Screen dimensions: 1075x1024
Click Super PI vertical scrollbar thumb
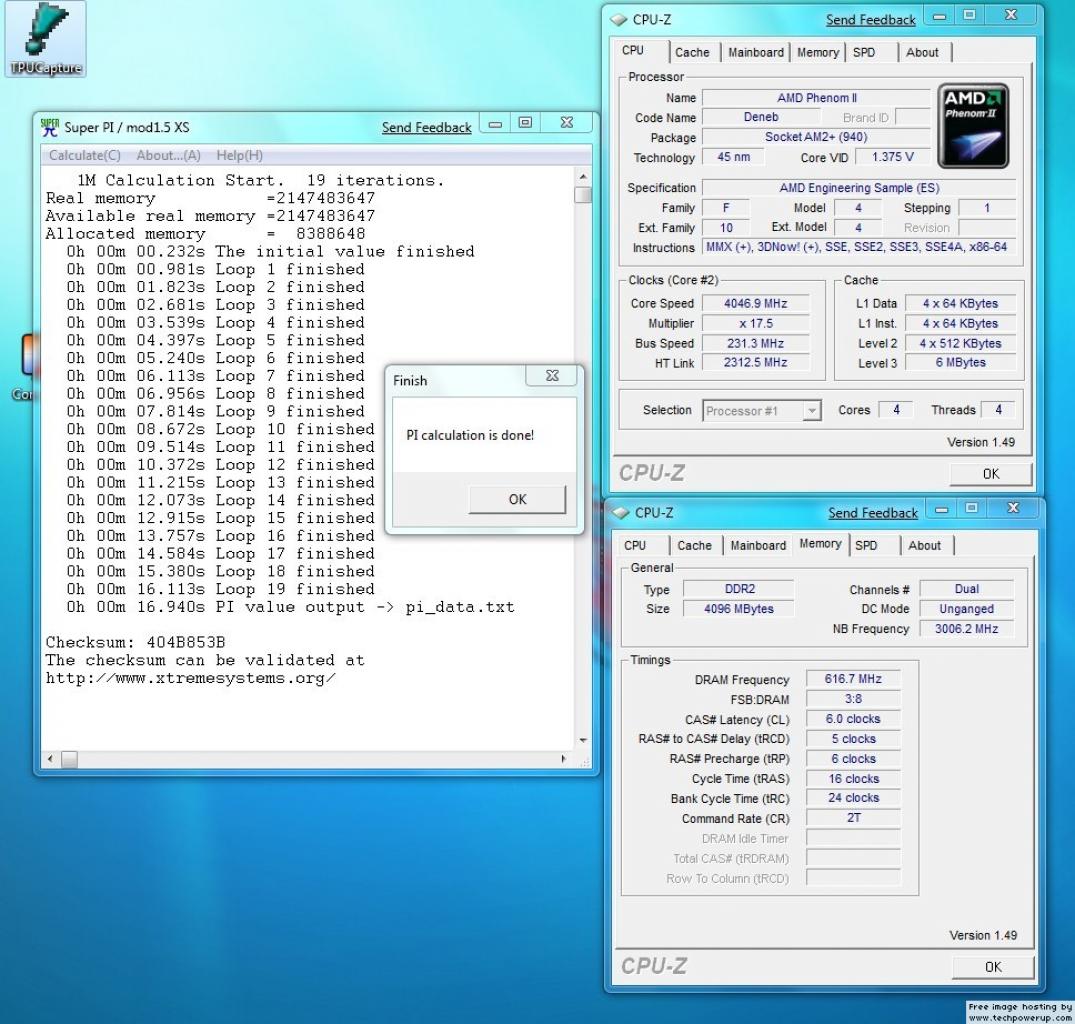pyautogui.click(x=583, y=195)
